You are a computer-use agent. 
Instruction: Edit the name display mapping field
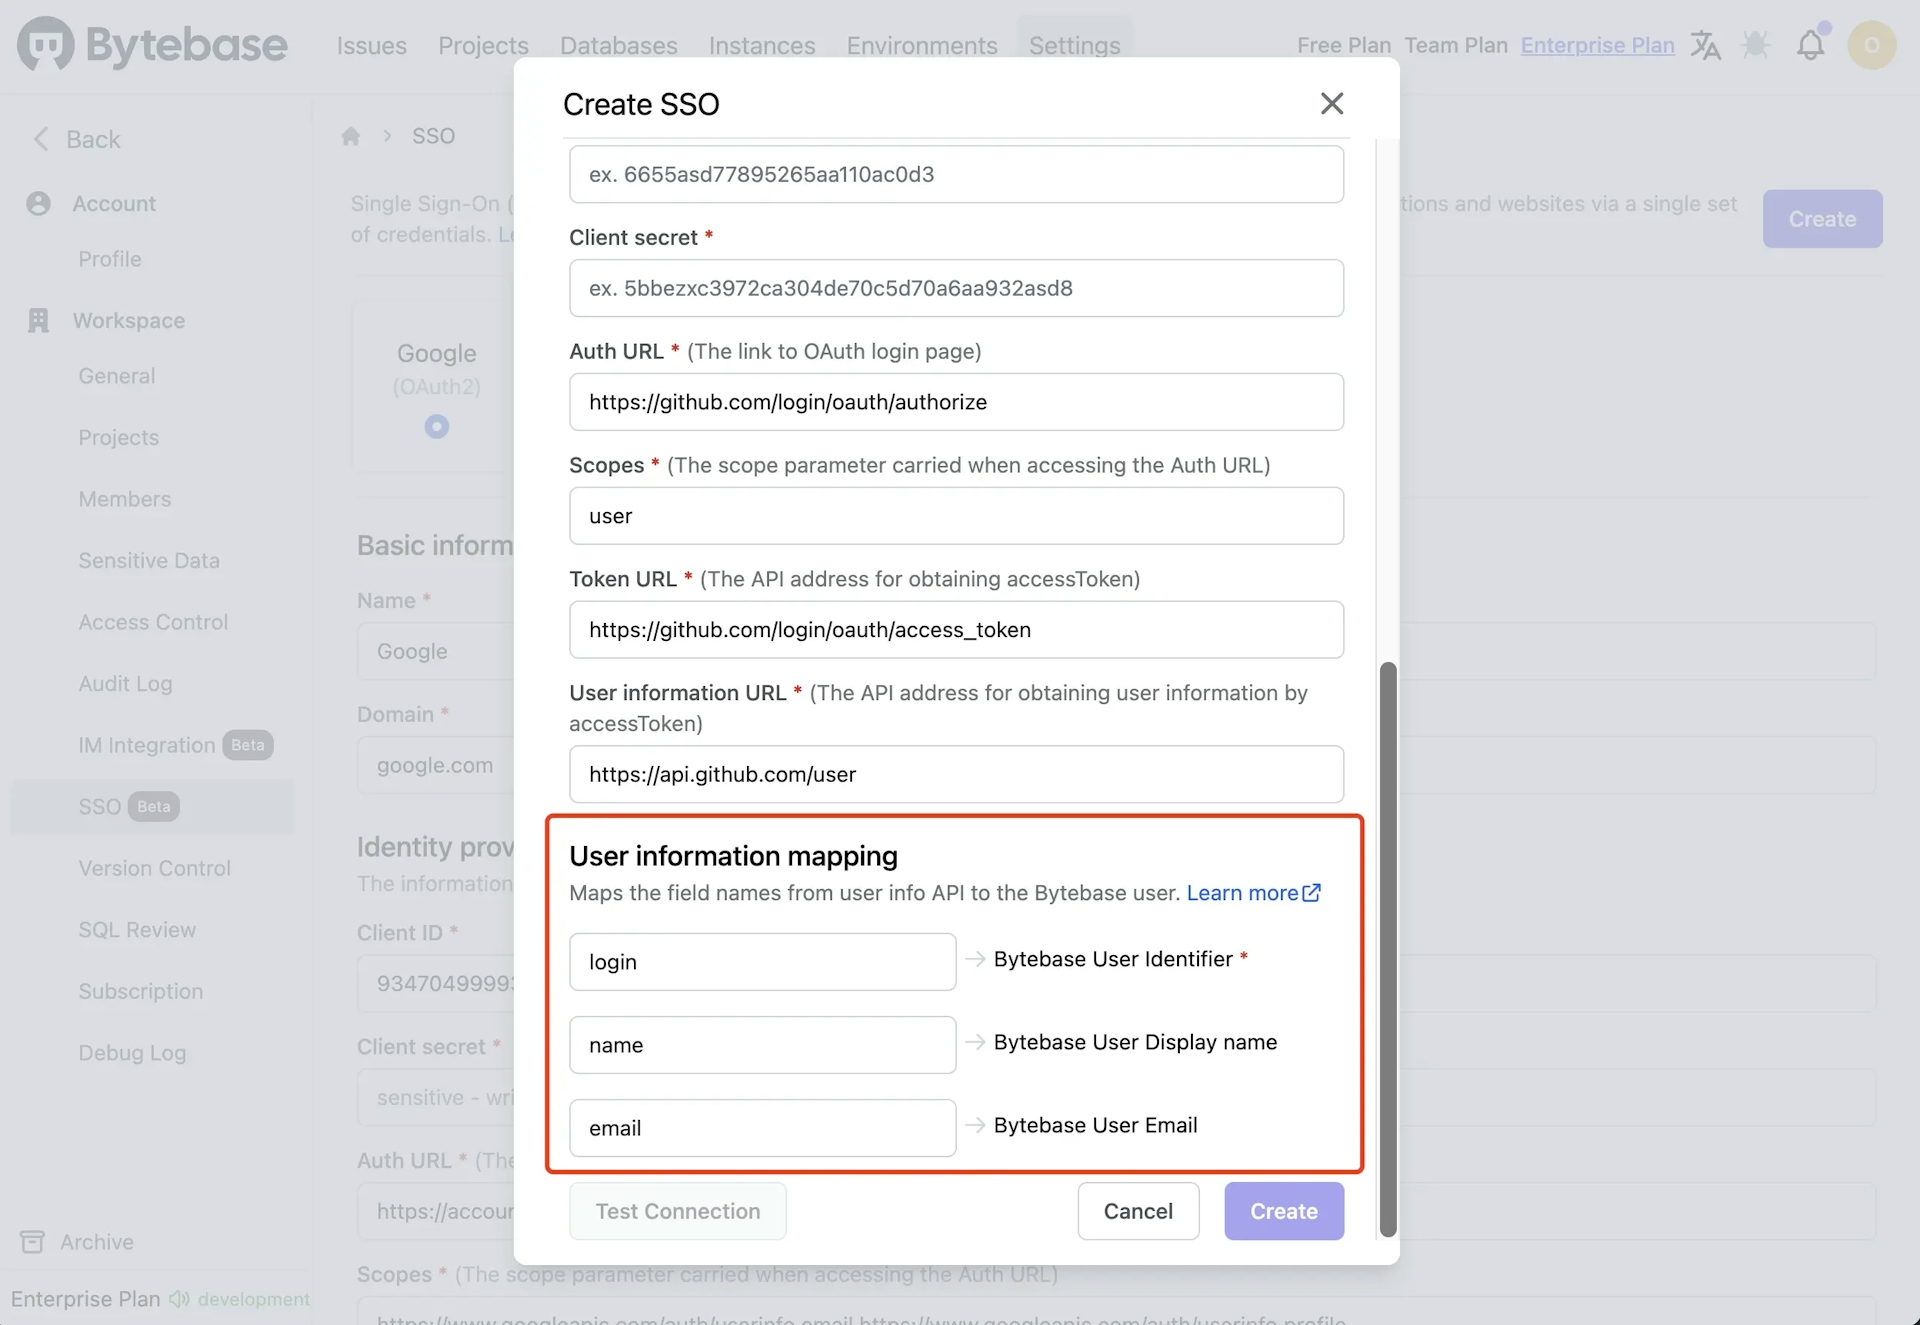[x=762, y=1044]
